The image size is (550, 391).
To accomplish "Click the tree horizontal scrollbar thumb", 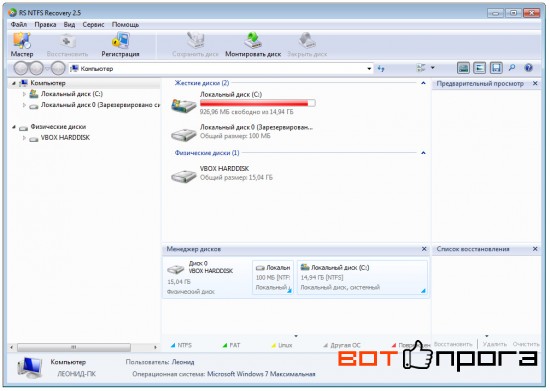I will pos(74,347).
